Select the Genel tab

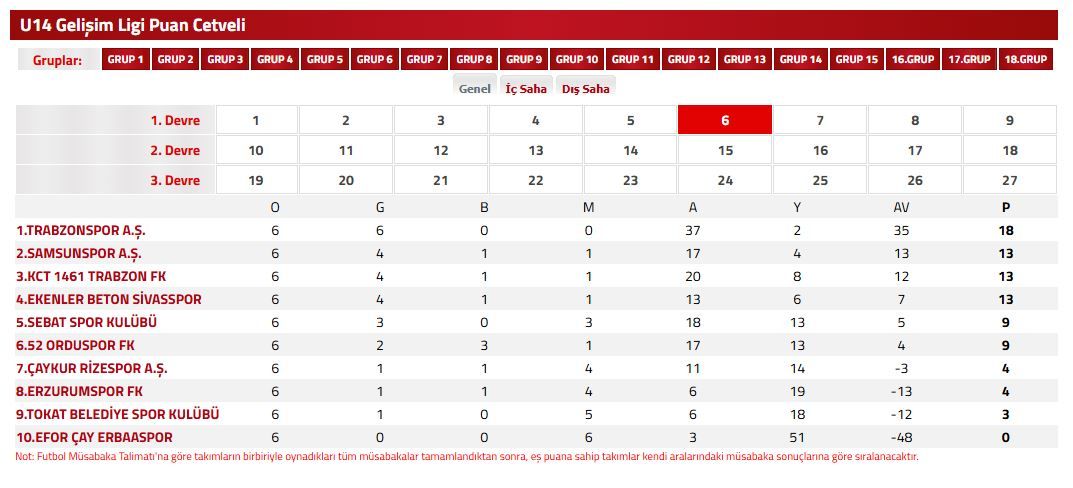pos(475,89)
